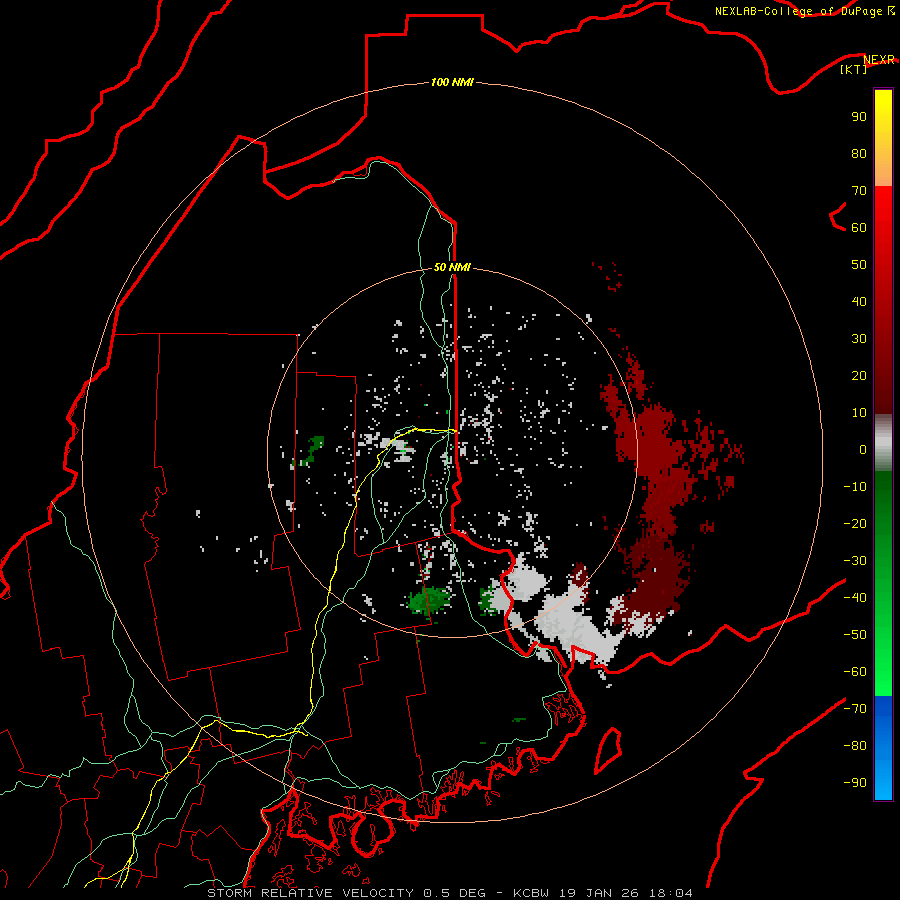Select the -90 value on velocity scale
The image size is (900, 900).
tap(855, 783)
